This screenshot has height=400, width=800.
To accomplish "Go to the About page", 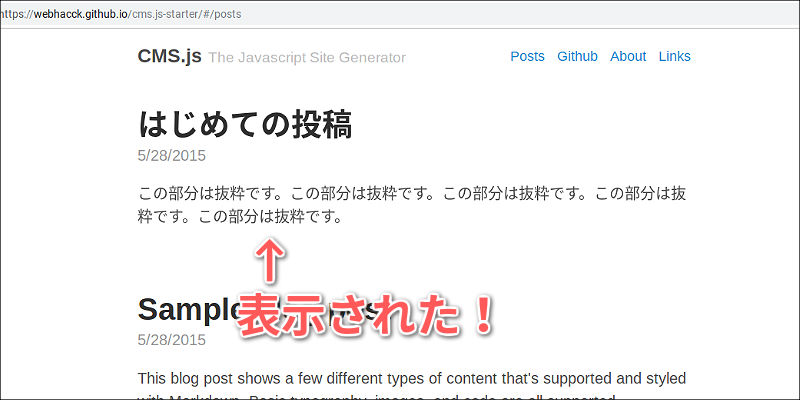I will click(x=628, y=56).
